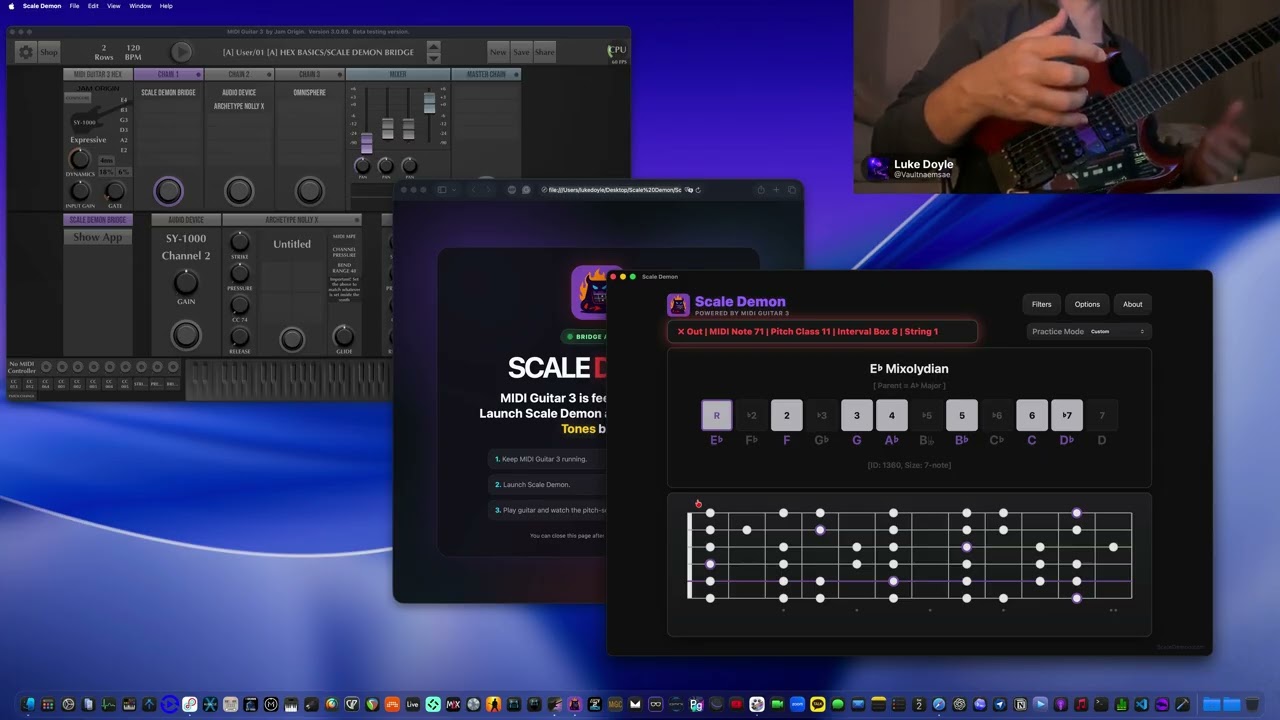The height and width of the screenshot is (720, 1280).
Task: Toggle the ♭7 interval box
Action: [1066, 415]
